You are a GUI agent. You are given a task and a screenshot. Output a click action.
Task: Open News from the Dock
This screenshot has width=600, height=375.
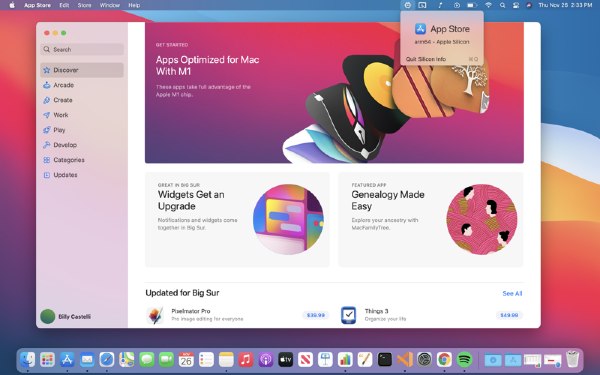click(x=305, y=359)
